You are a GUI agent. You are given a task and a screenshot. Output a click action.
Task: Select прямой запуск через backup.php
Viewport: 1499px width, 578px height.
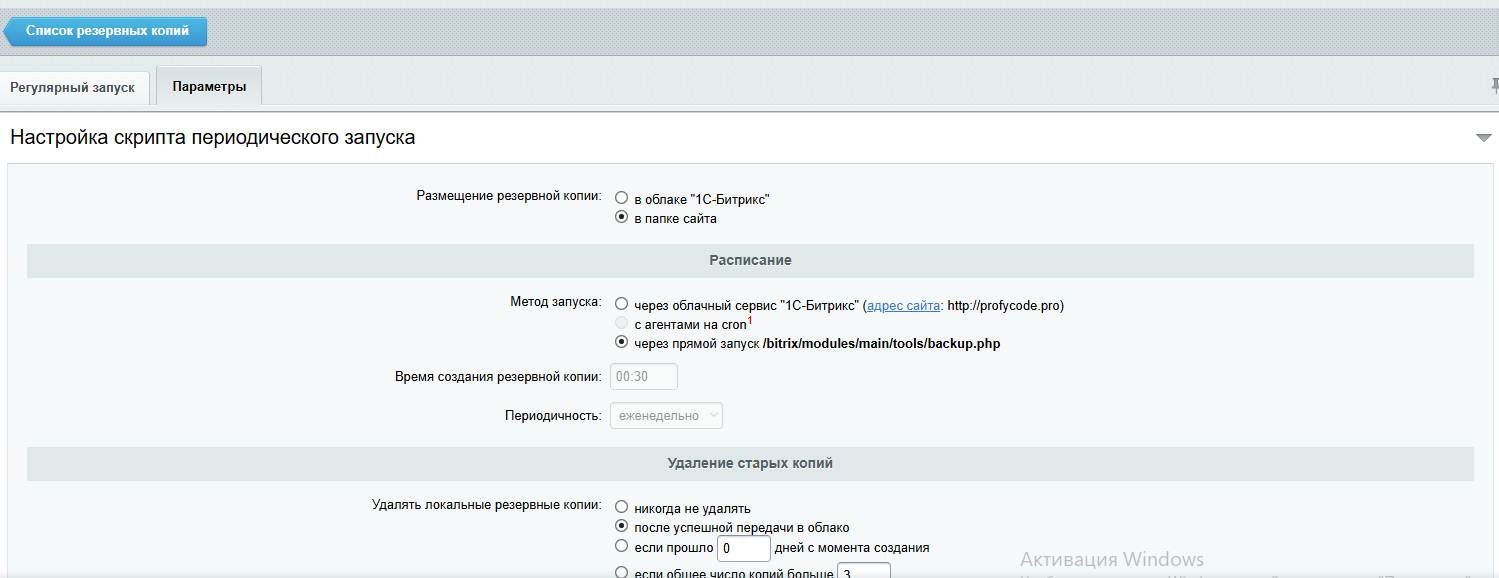pyautogui.click(x=621, y=344)
